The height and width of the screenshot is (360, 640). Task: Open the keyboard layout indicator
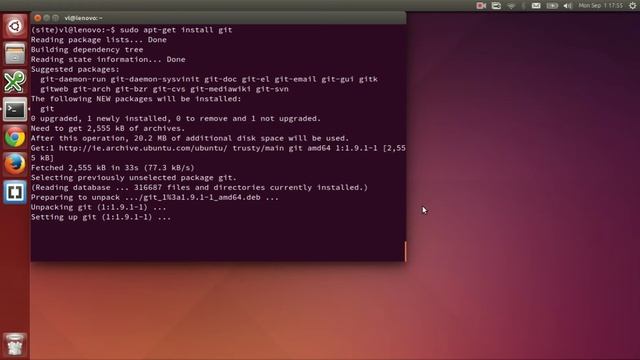coord(496,6)
